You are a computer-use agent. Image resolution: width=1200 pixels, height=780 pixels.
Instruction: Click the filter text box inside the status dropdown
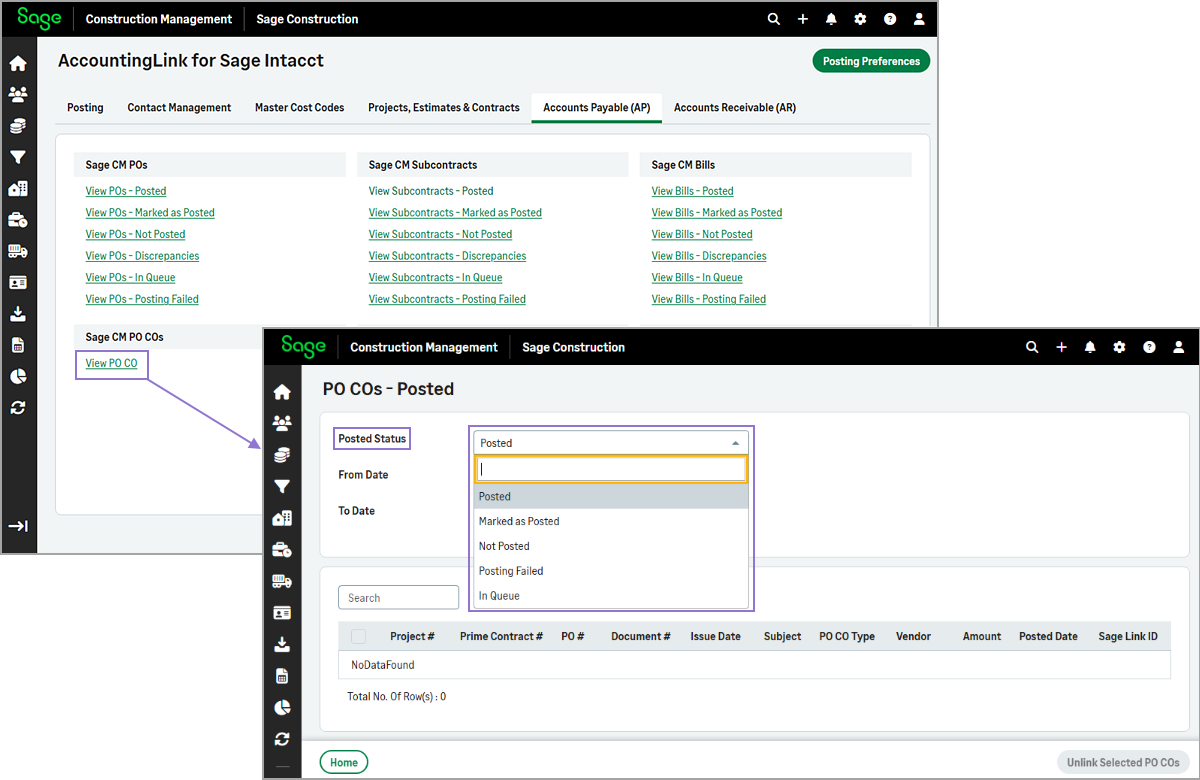tap(611, 470)
